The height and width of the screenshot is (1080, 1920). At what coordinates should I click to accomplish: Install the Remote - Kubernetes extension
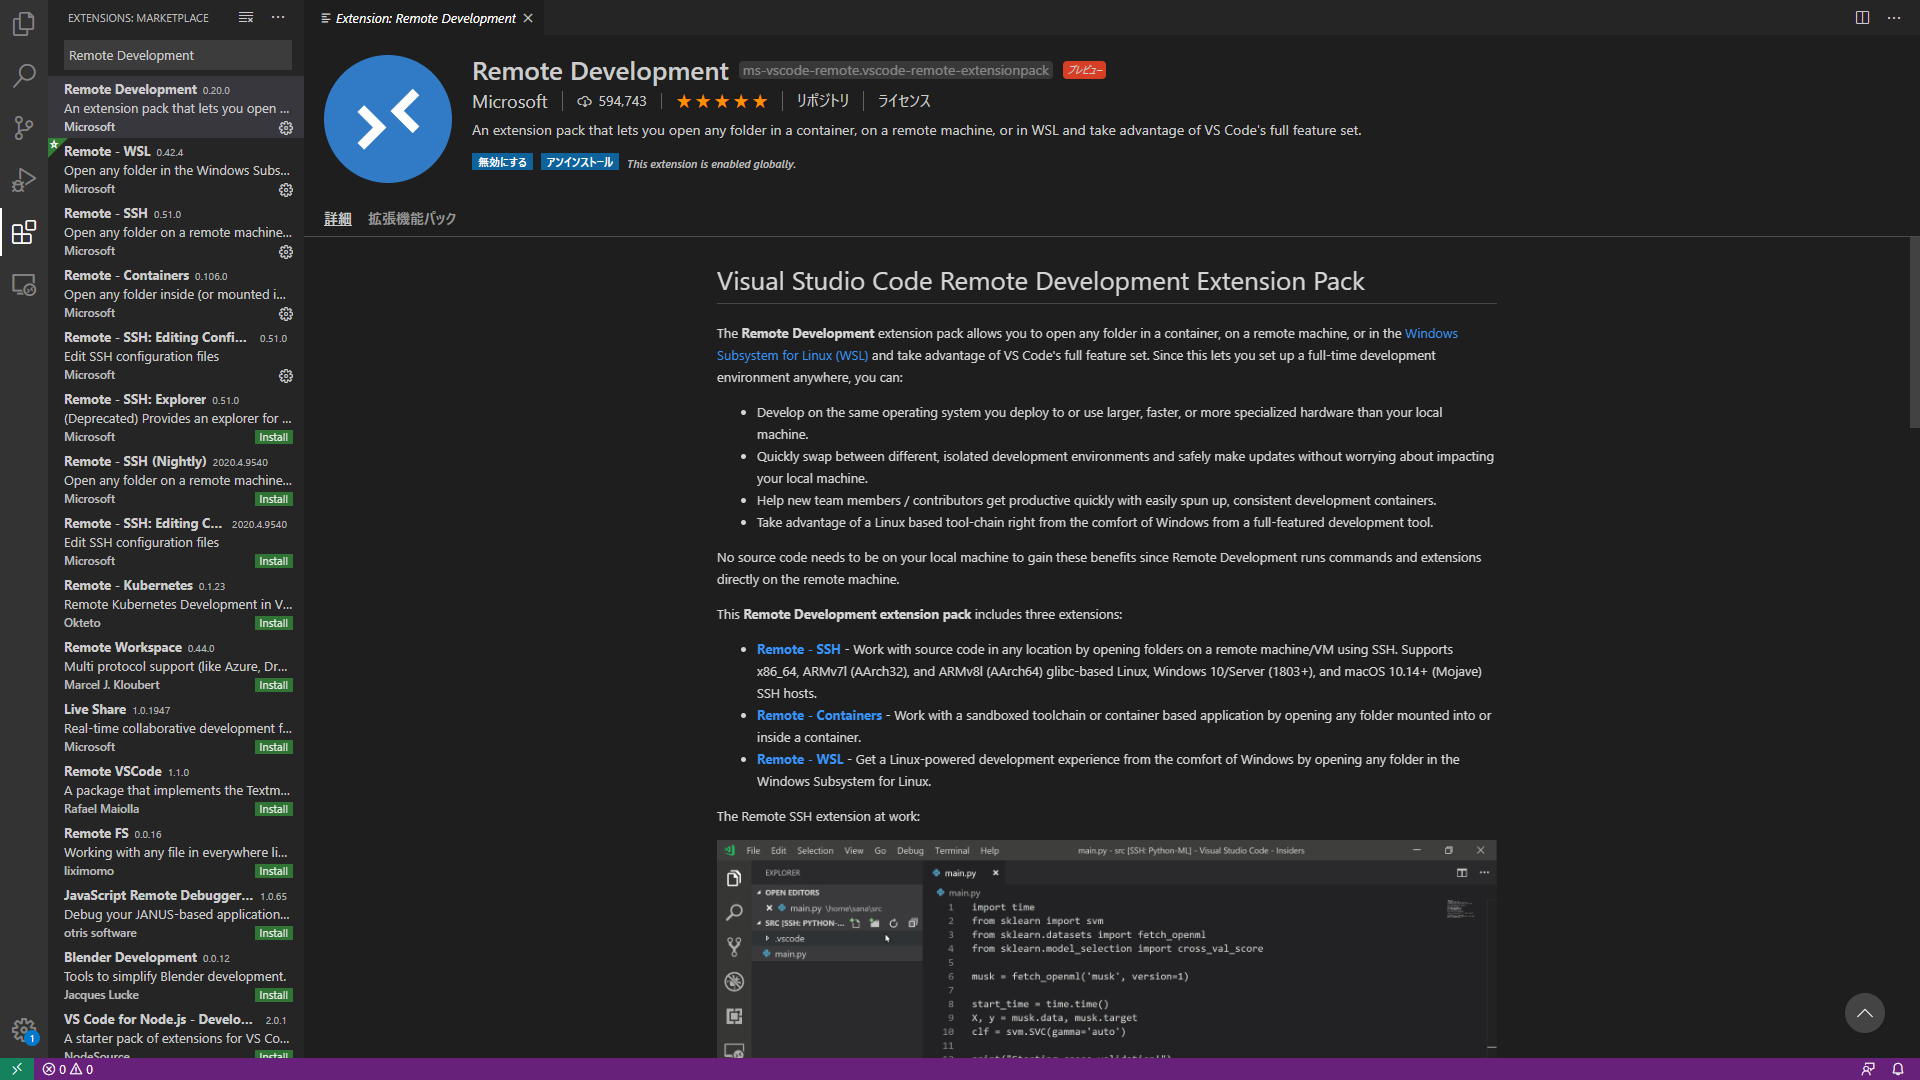(273, 623)
